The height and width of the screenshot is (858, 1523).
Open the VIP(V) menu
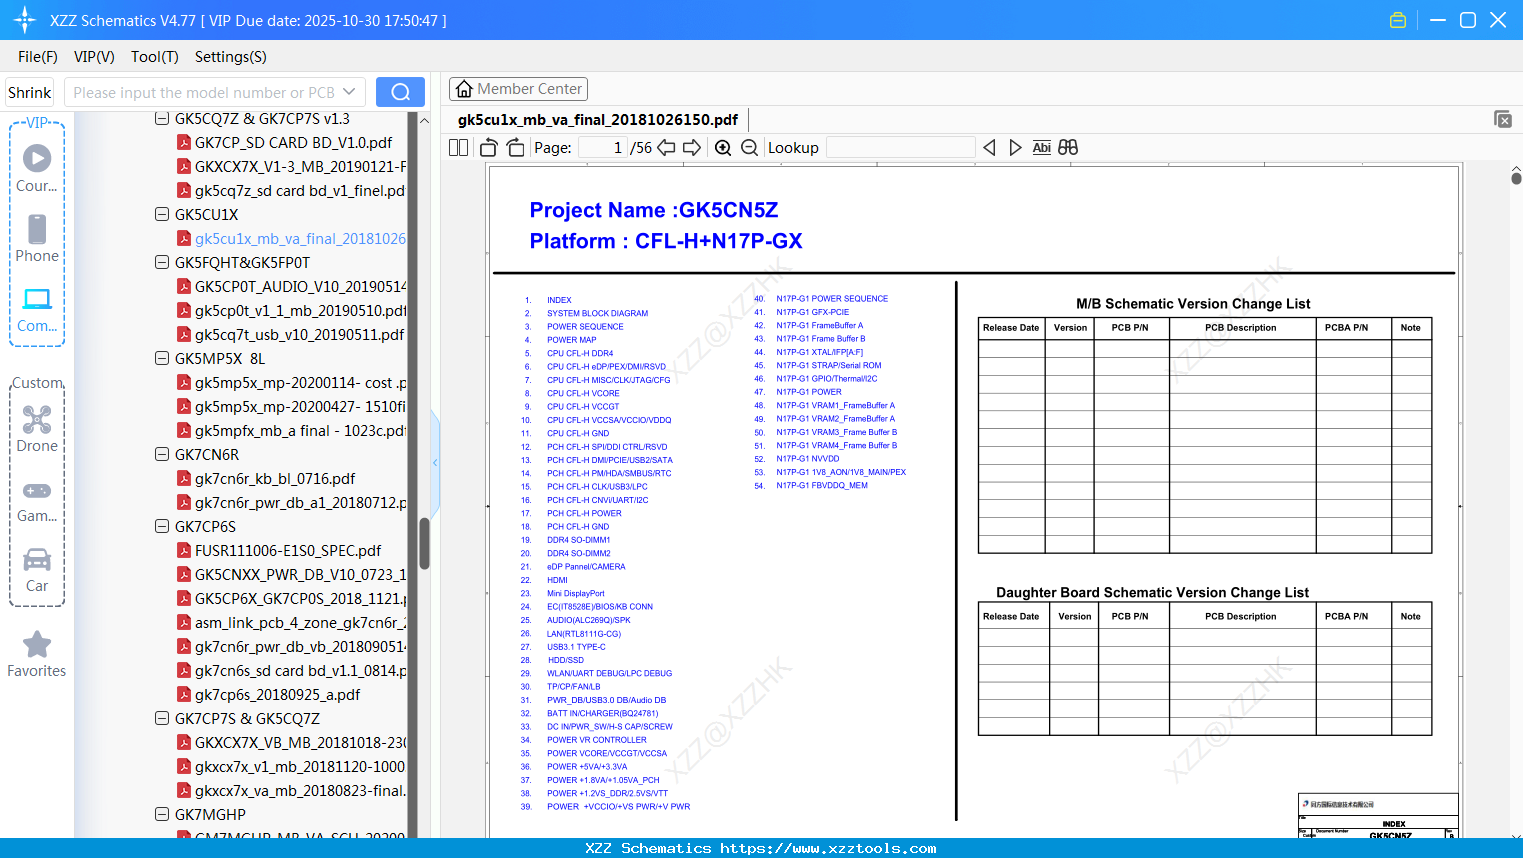[94, 57]
